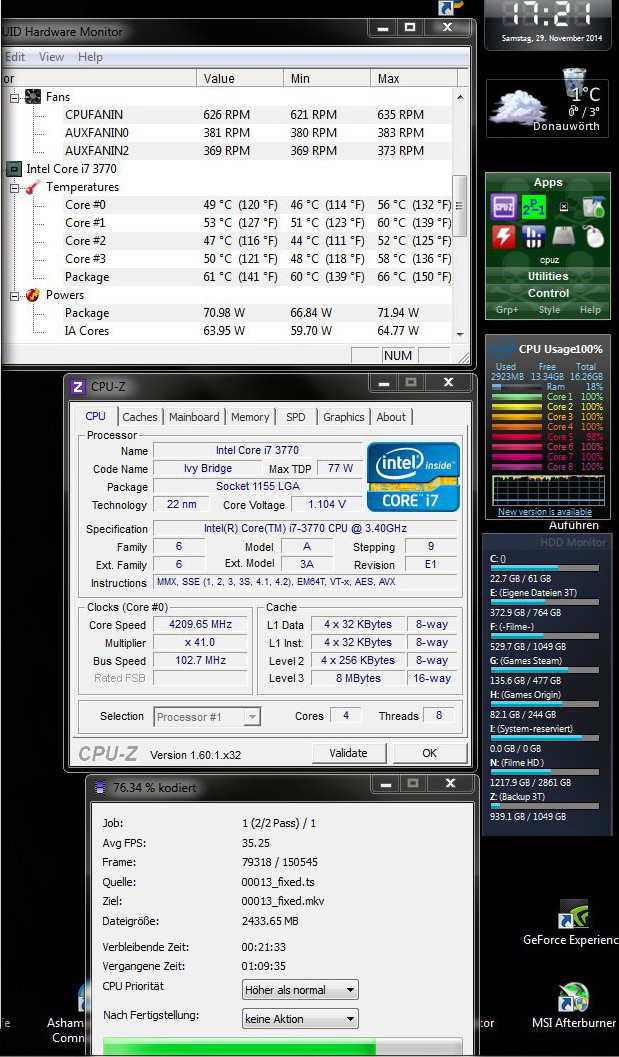The height and width of the screenshot is (1057, 619).
Task: Launch CPU-Z from the Apps gadget
Action: coord(503,206)
